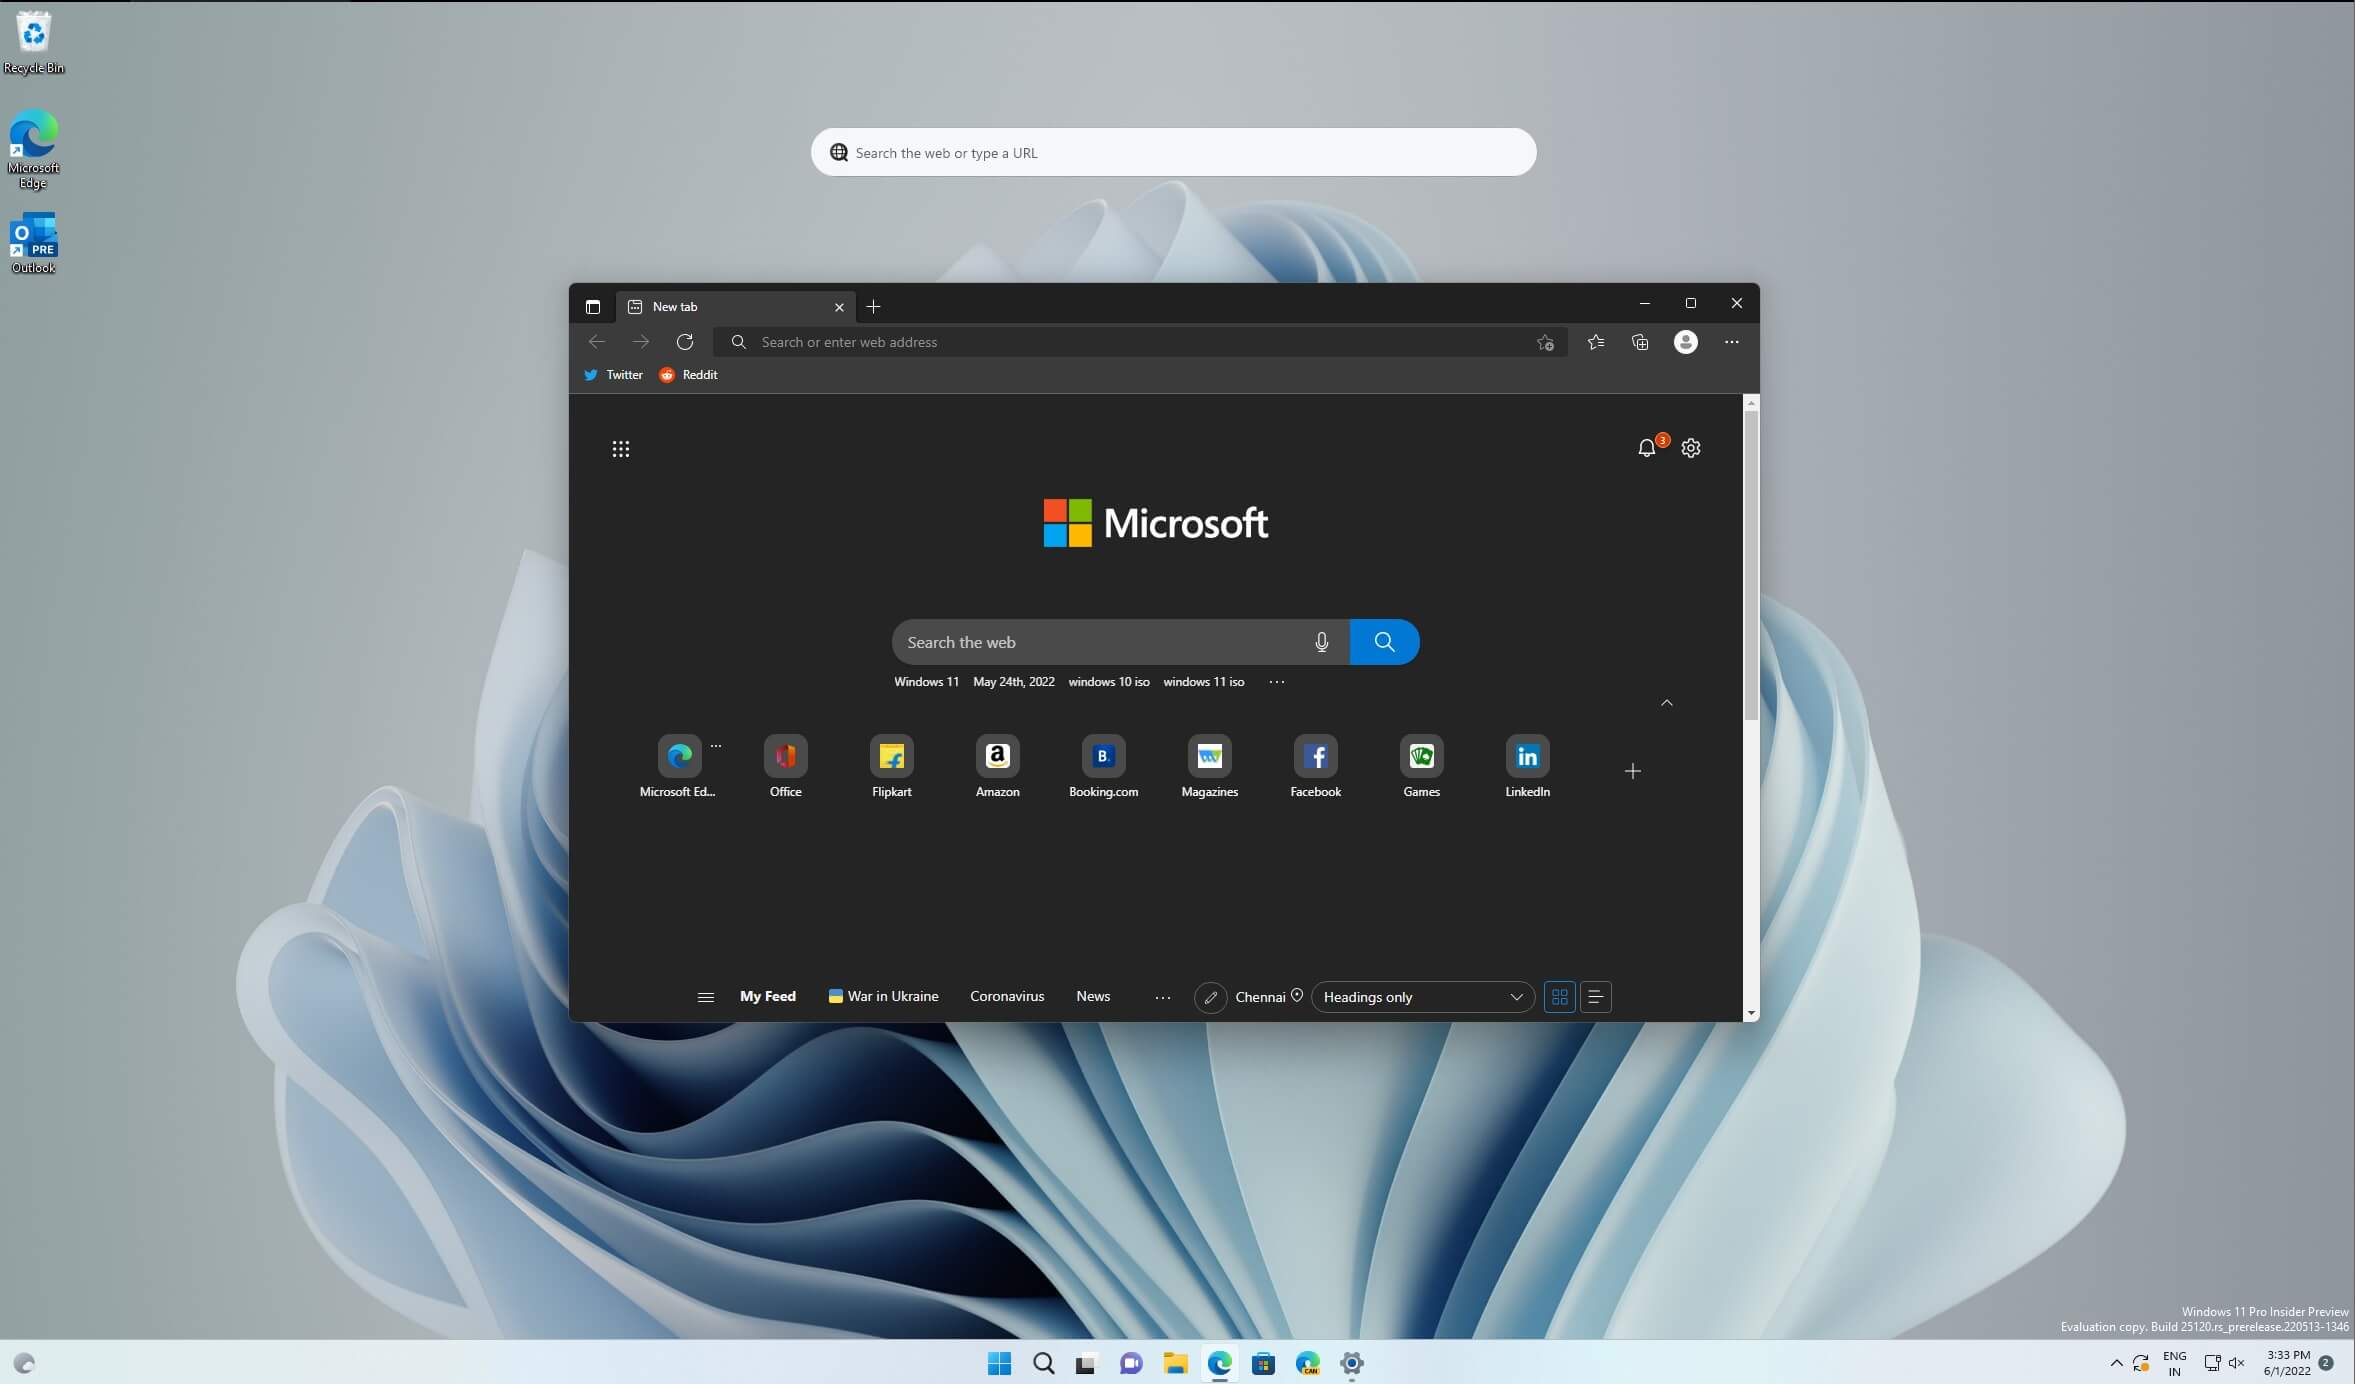
Task: Open the Reddit favorite bookmark
Action: 688,374
